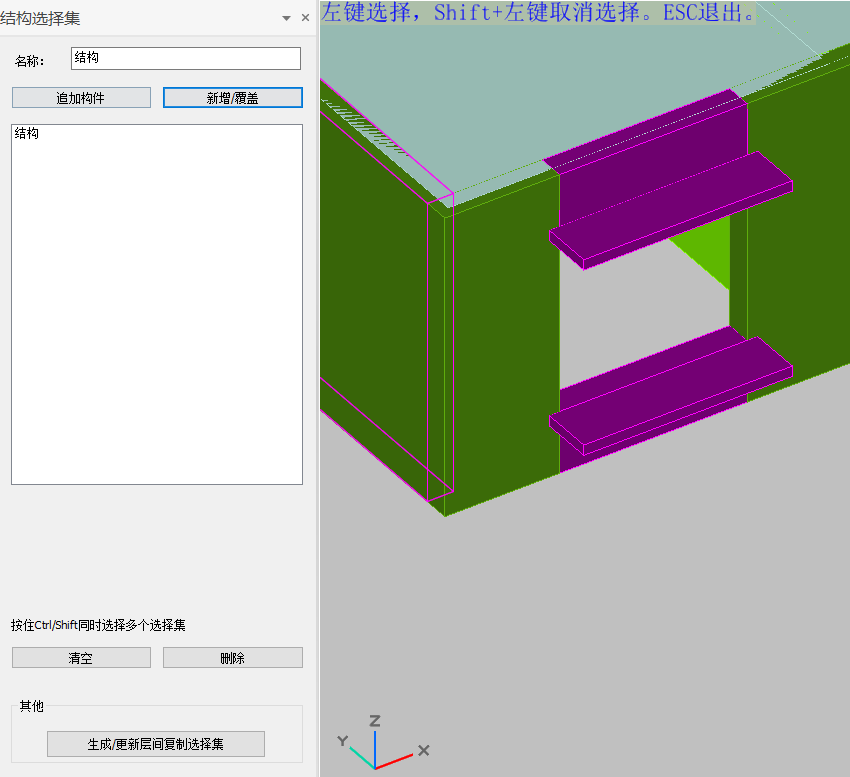The width and height of the screenshot is (850, 777).
Task: Click the 新增/覆盖 button
Action: [232, 98]
